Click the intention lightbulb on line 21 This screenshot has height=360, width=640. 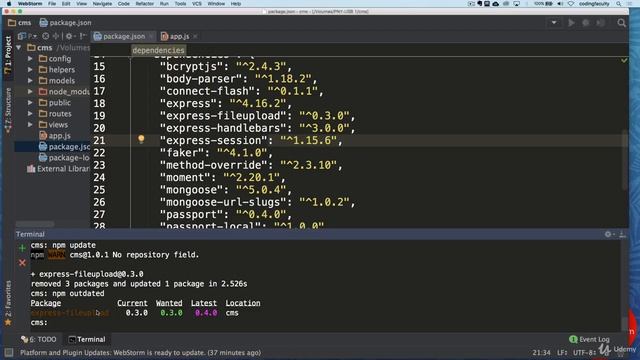pos(141,139)
